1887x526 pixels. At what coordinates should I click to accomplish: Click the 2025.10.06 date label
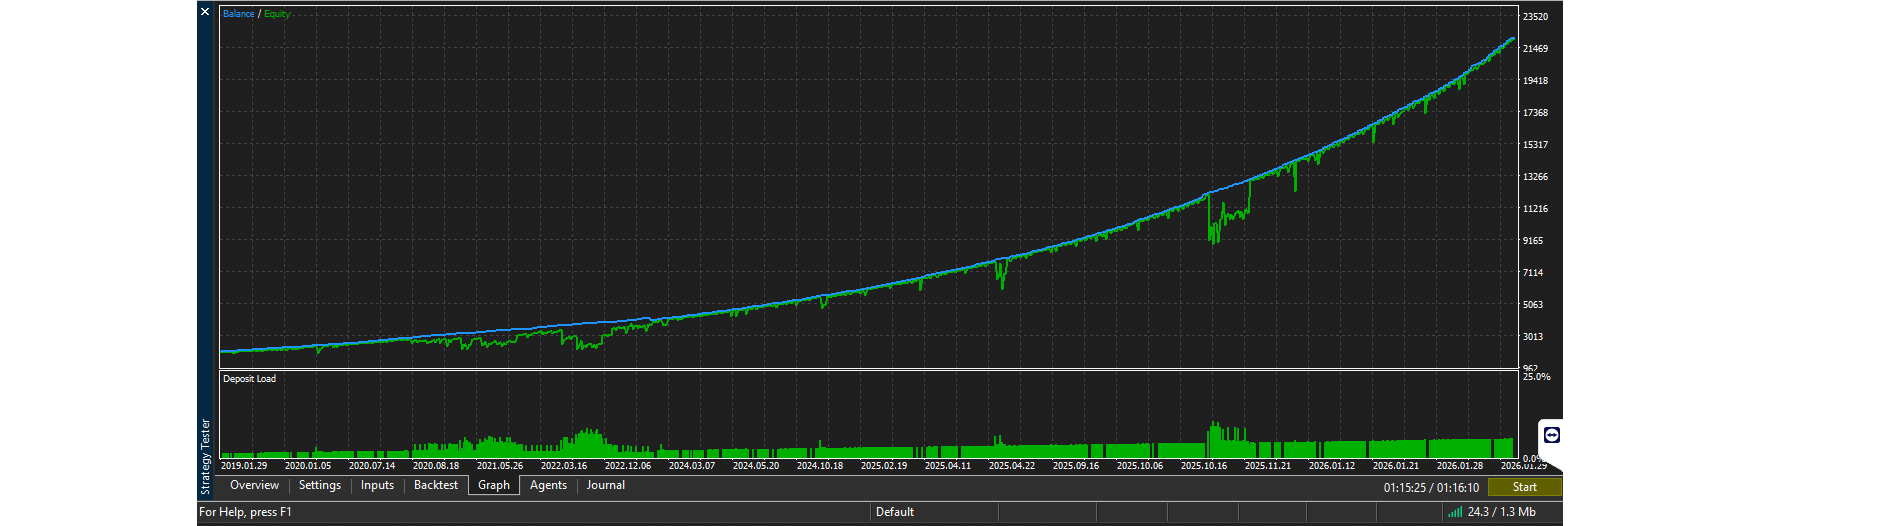point(1140,466)
